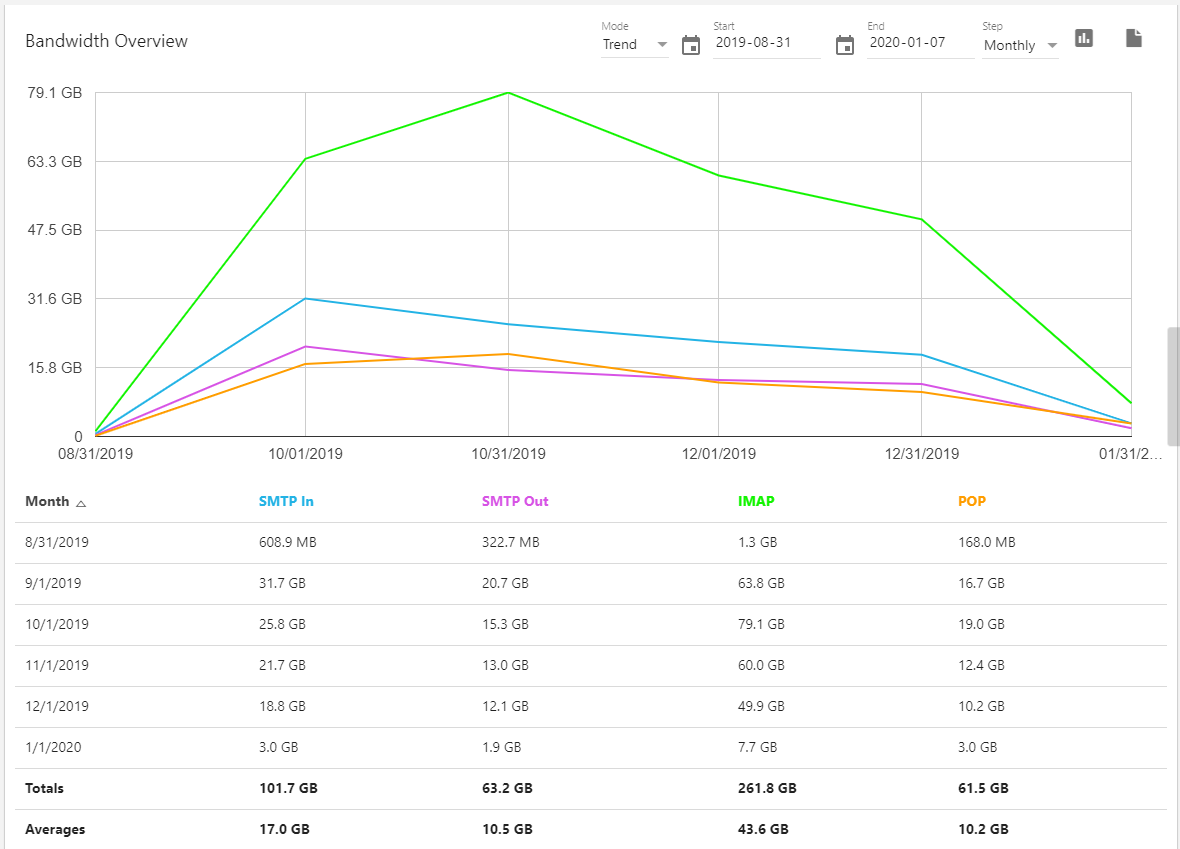The width and height of the screenshot is (1180, 849).
Task: Sort table by SMTP Out column
Action: pyautogui.click(x=515, y=501)
